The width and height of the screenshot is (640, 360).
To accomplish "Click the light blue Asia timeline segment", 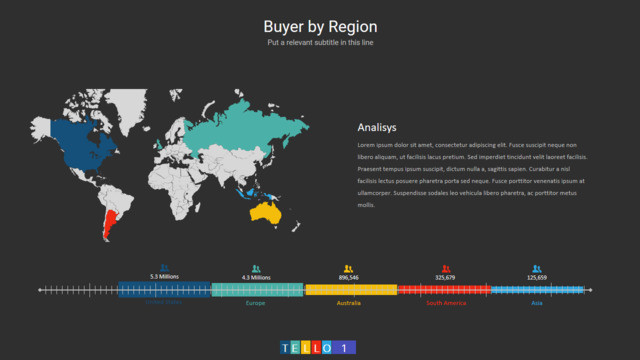I will click(537, 290).
